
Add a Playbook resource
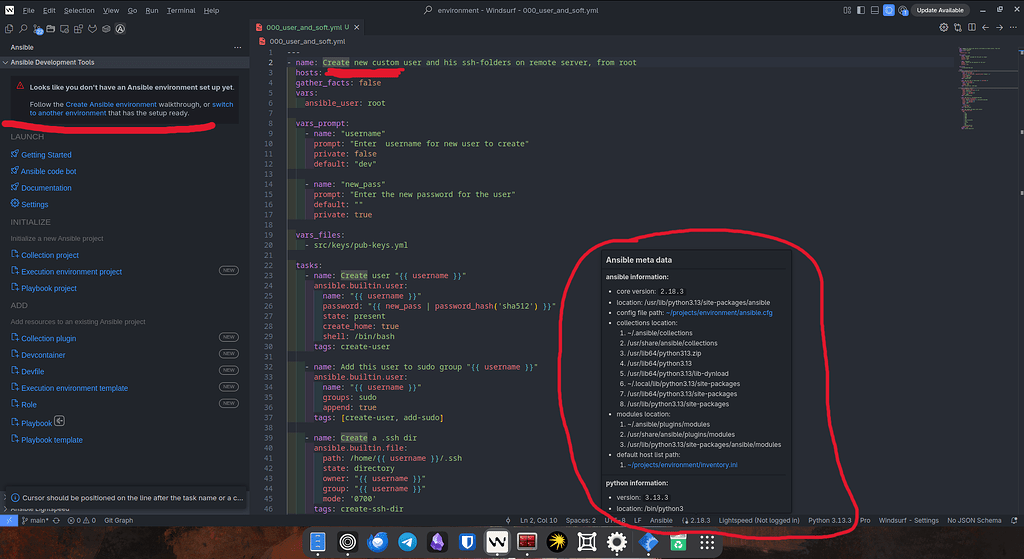(36, 423)
